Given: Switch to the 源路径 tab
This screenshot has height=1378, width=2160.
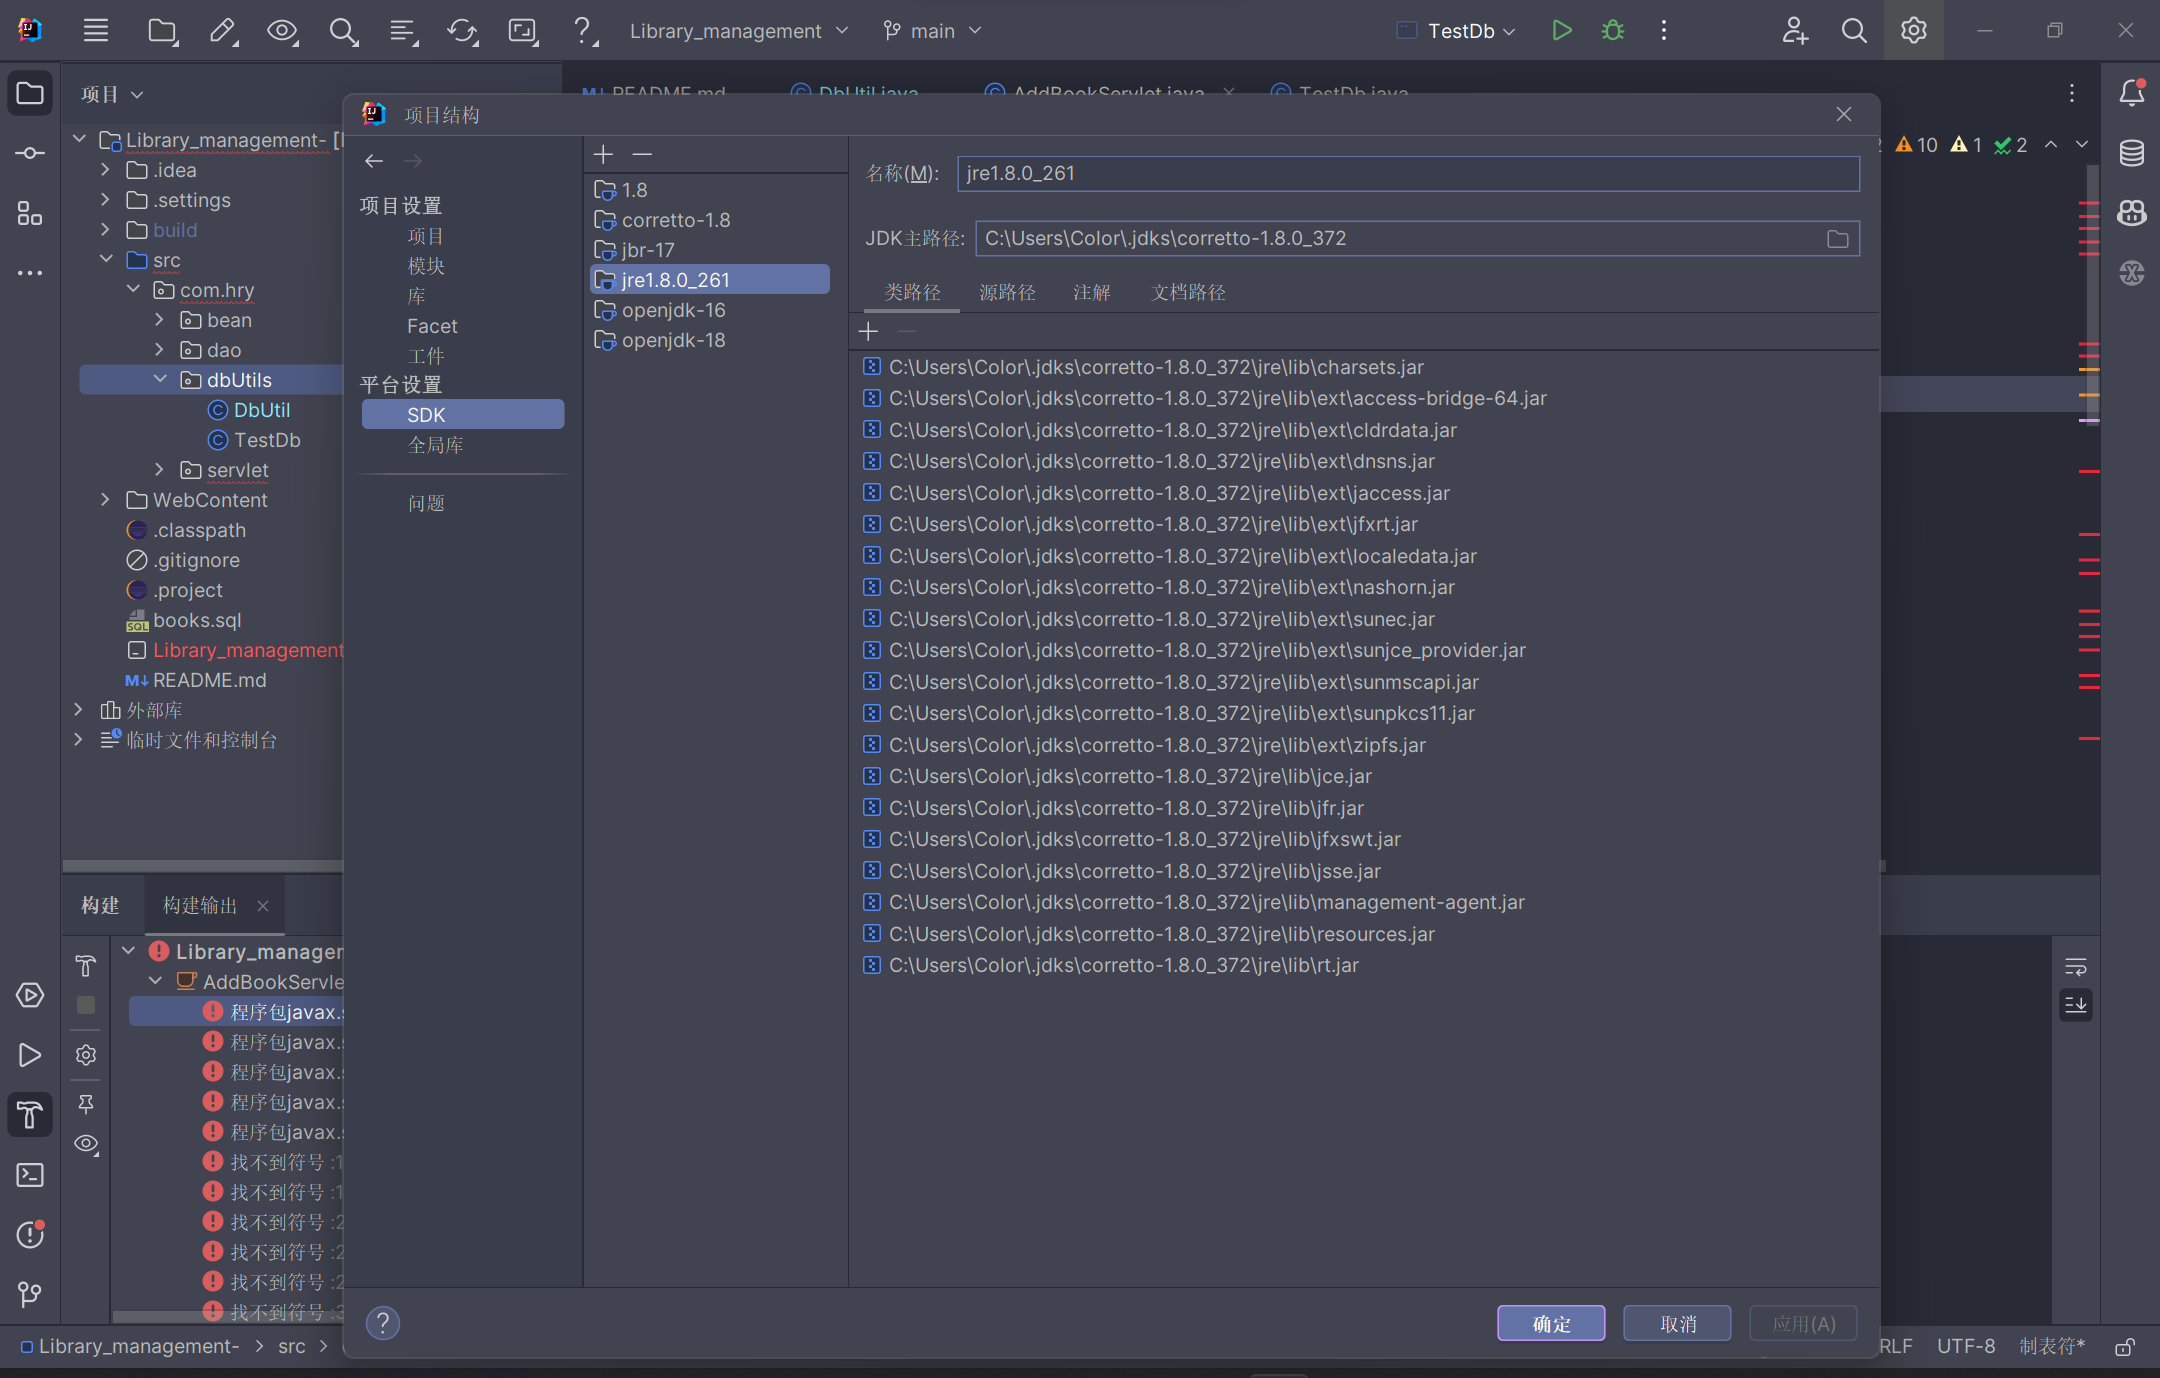Looking at the screenshot, I should click(1007, 292).
